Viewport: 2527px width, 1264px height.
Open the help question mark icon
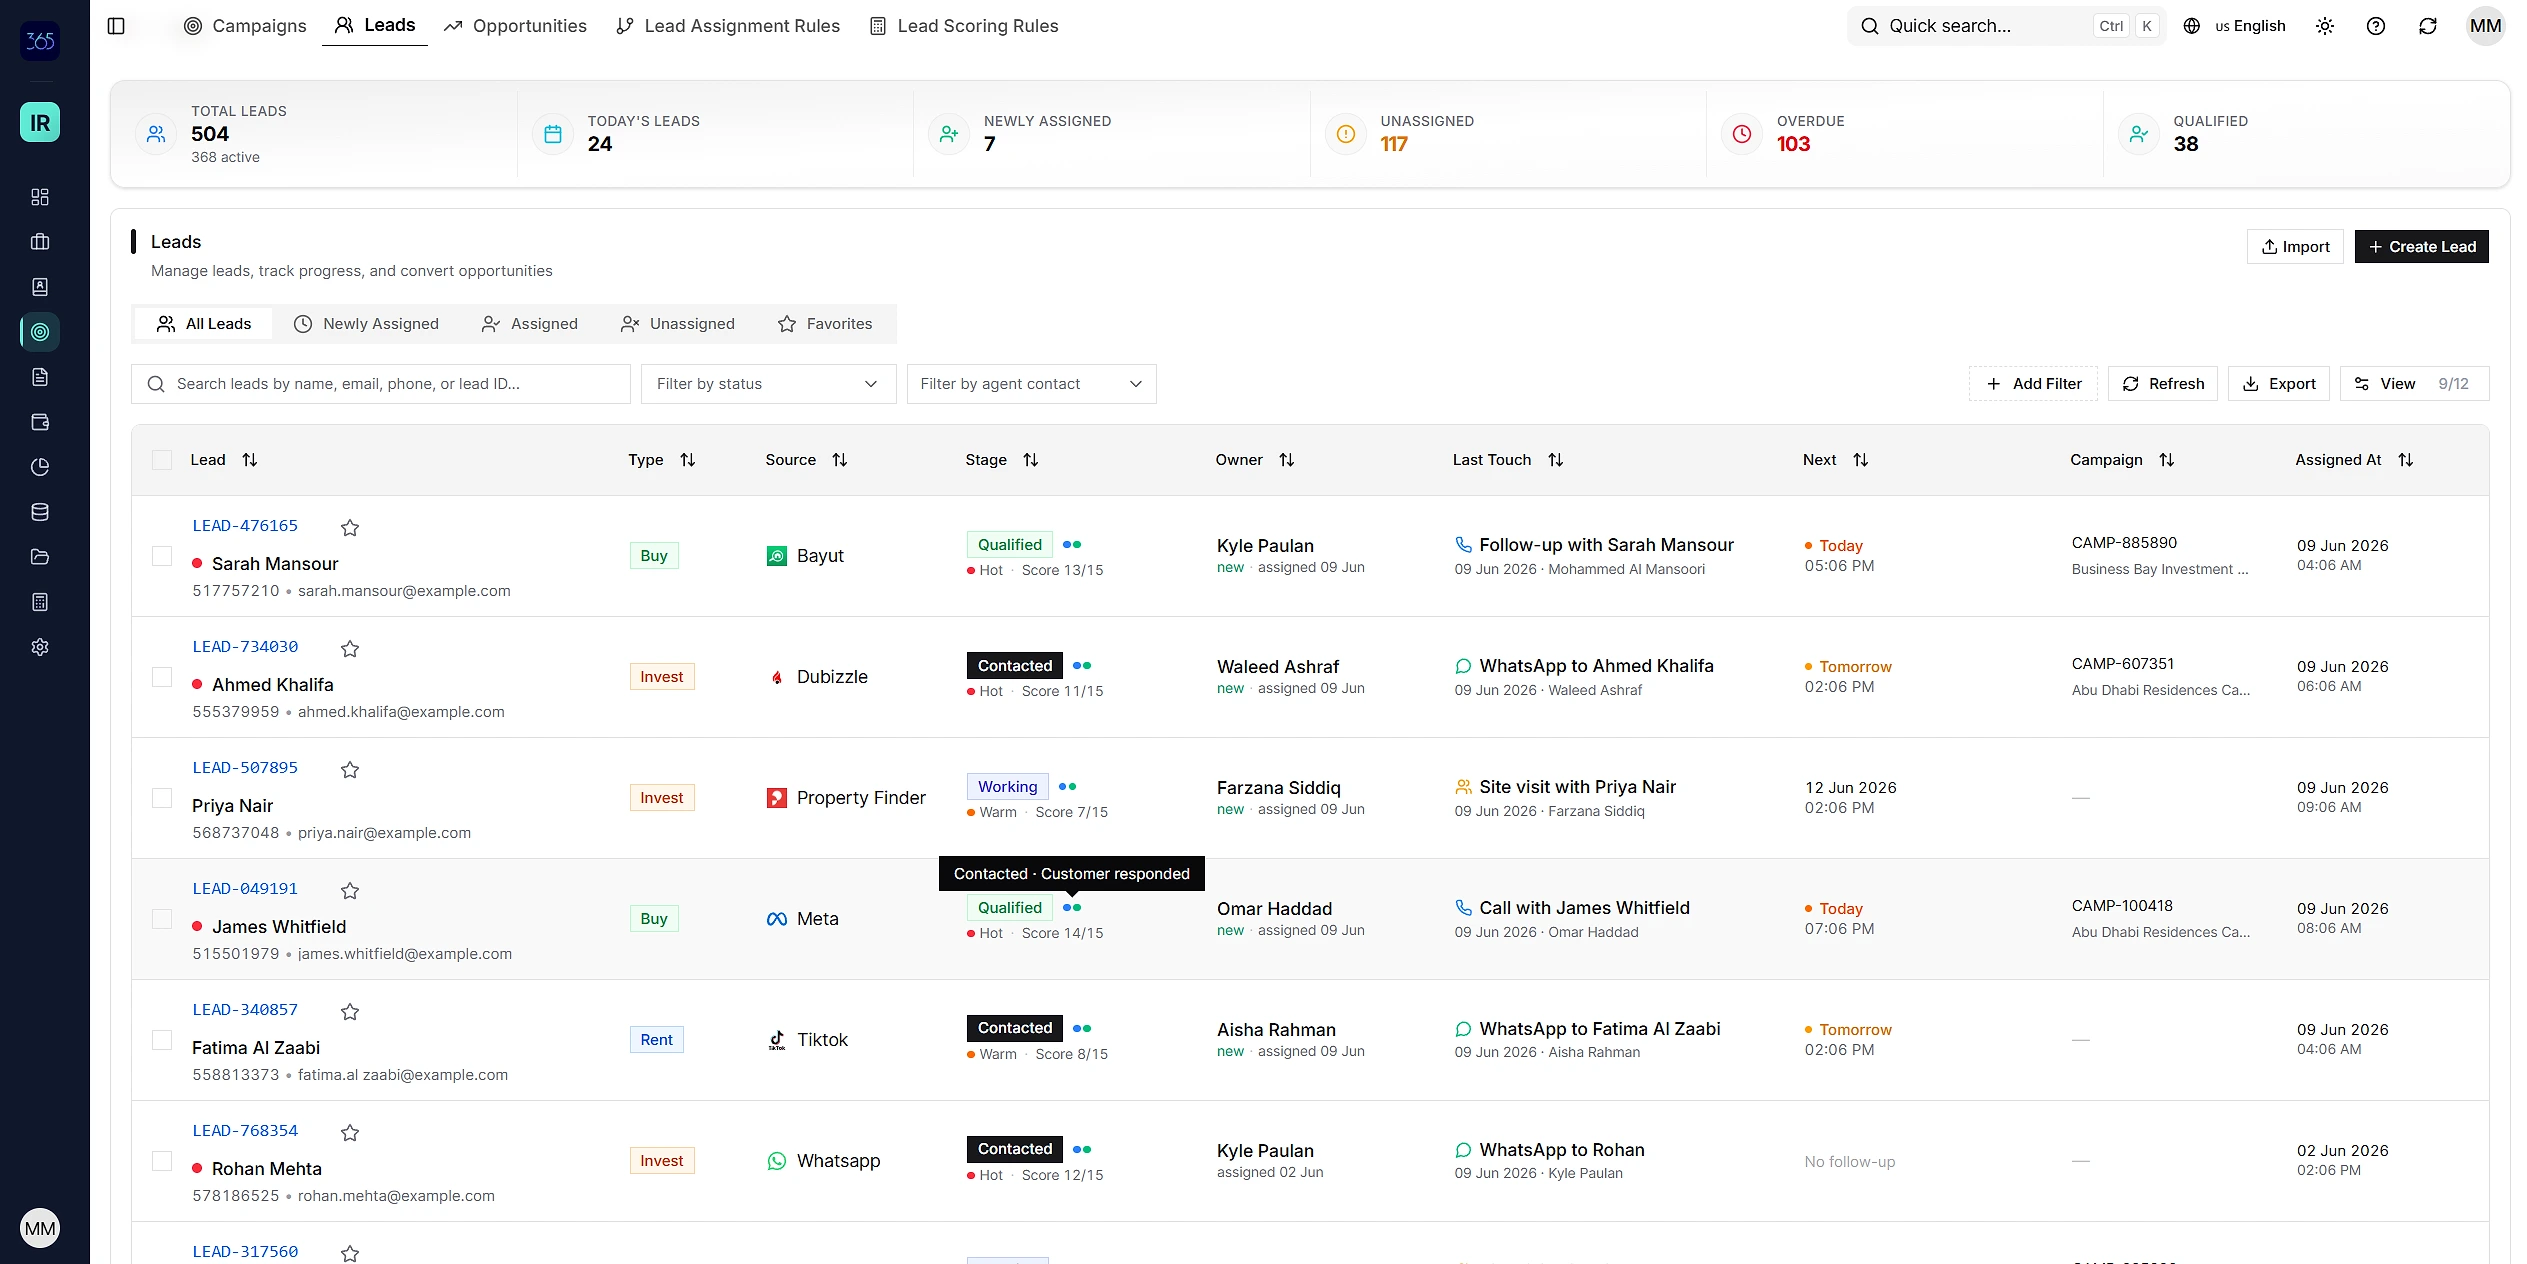pyautogui.click(x=2376, y=26)
